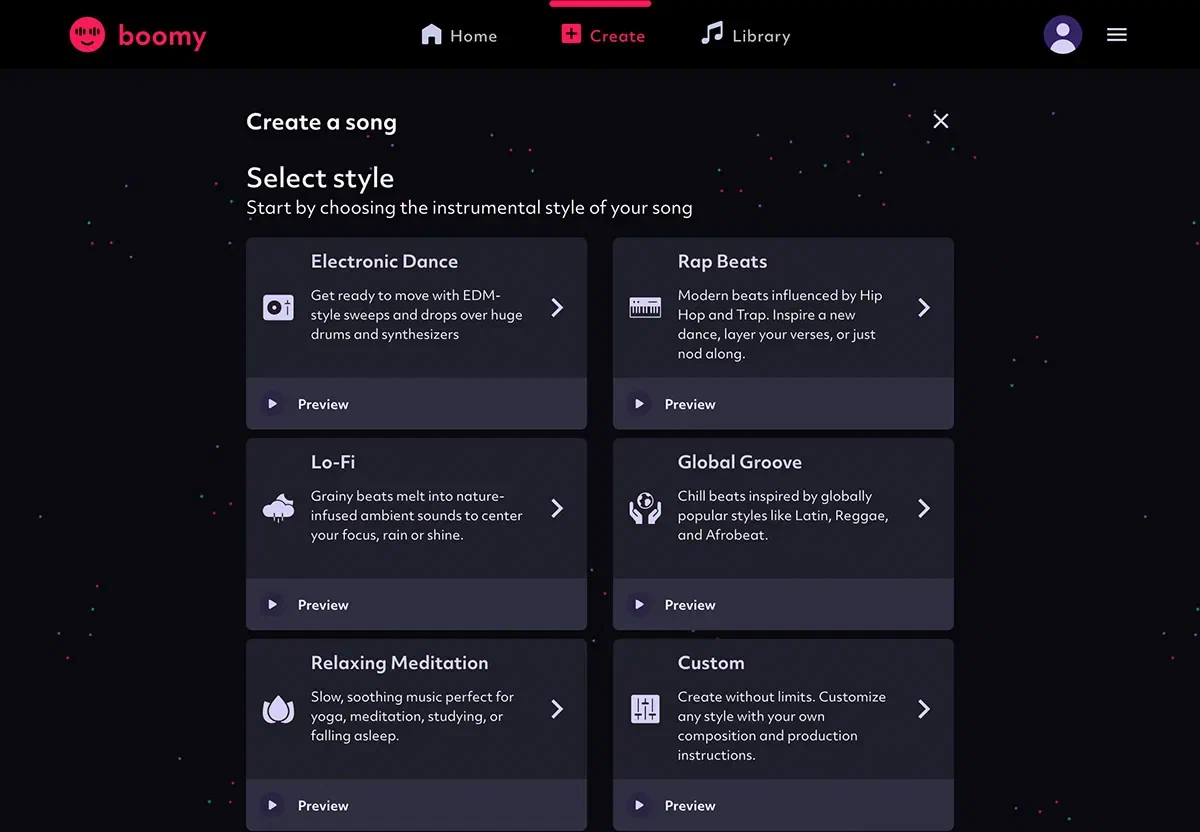Choose the Rap Beats style title
1200x832 pixels.
pos(722,262)
